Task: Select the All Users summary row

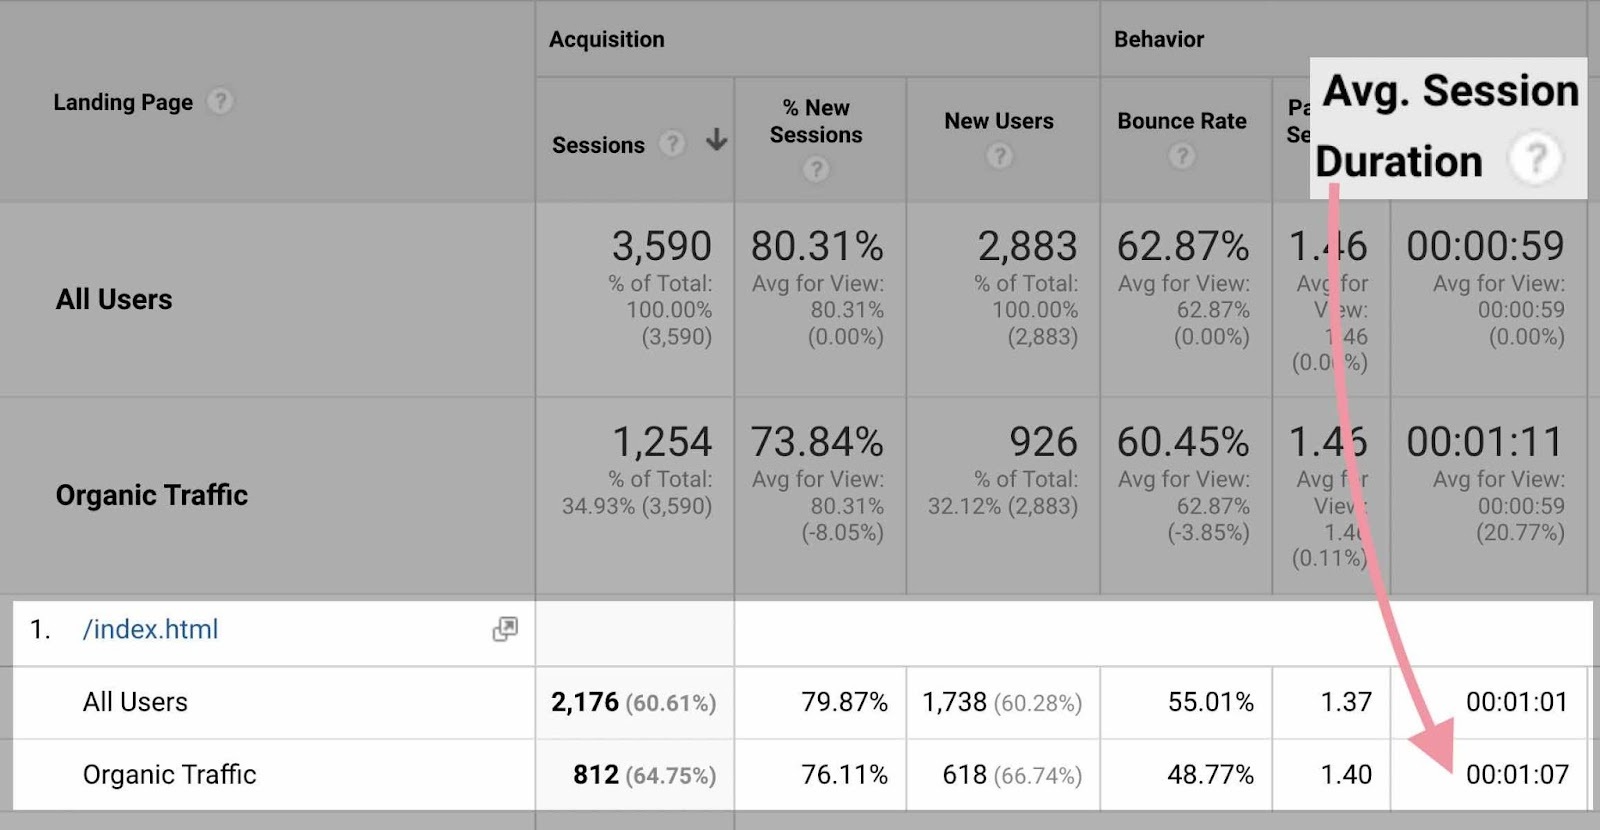Action: [115, 298]
